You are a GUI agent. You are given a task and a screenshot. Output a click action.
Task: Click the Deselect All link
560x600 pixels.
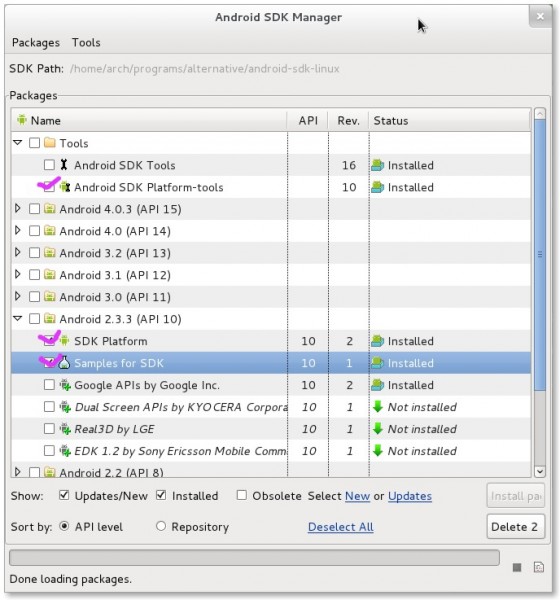[341, 527]
